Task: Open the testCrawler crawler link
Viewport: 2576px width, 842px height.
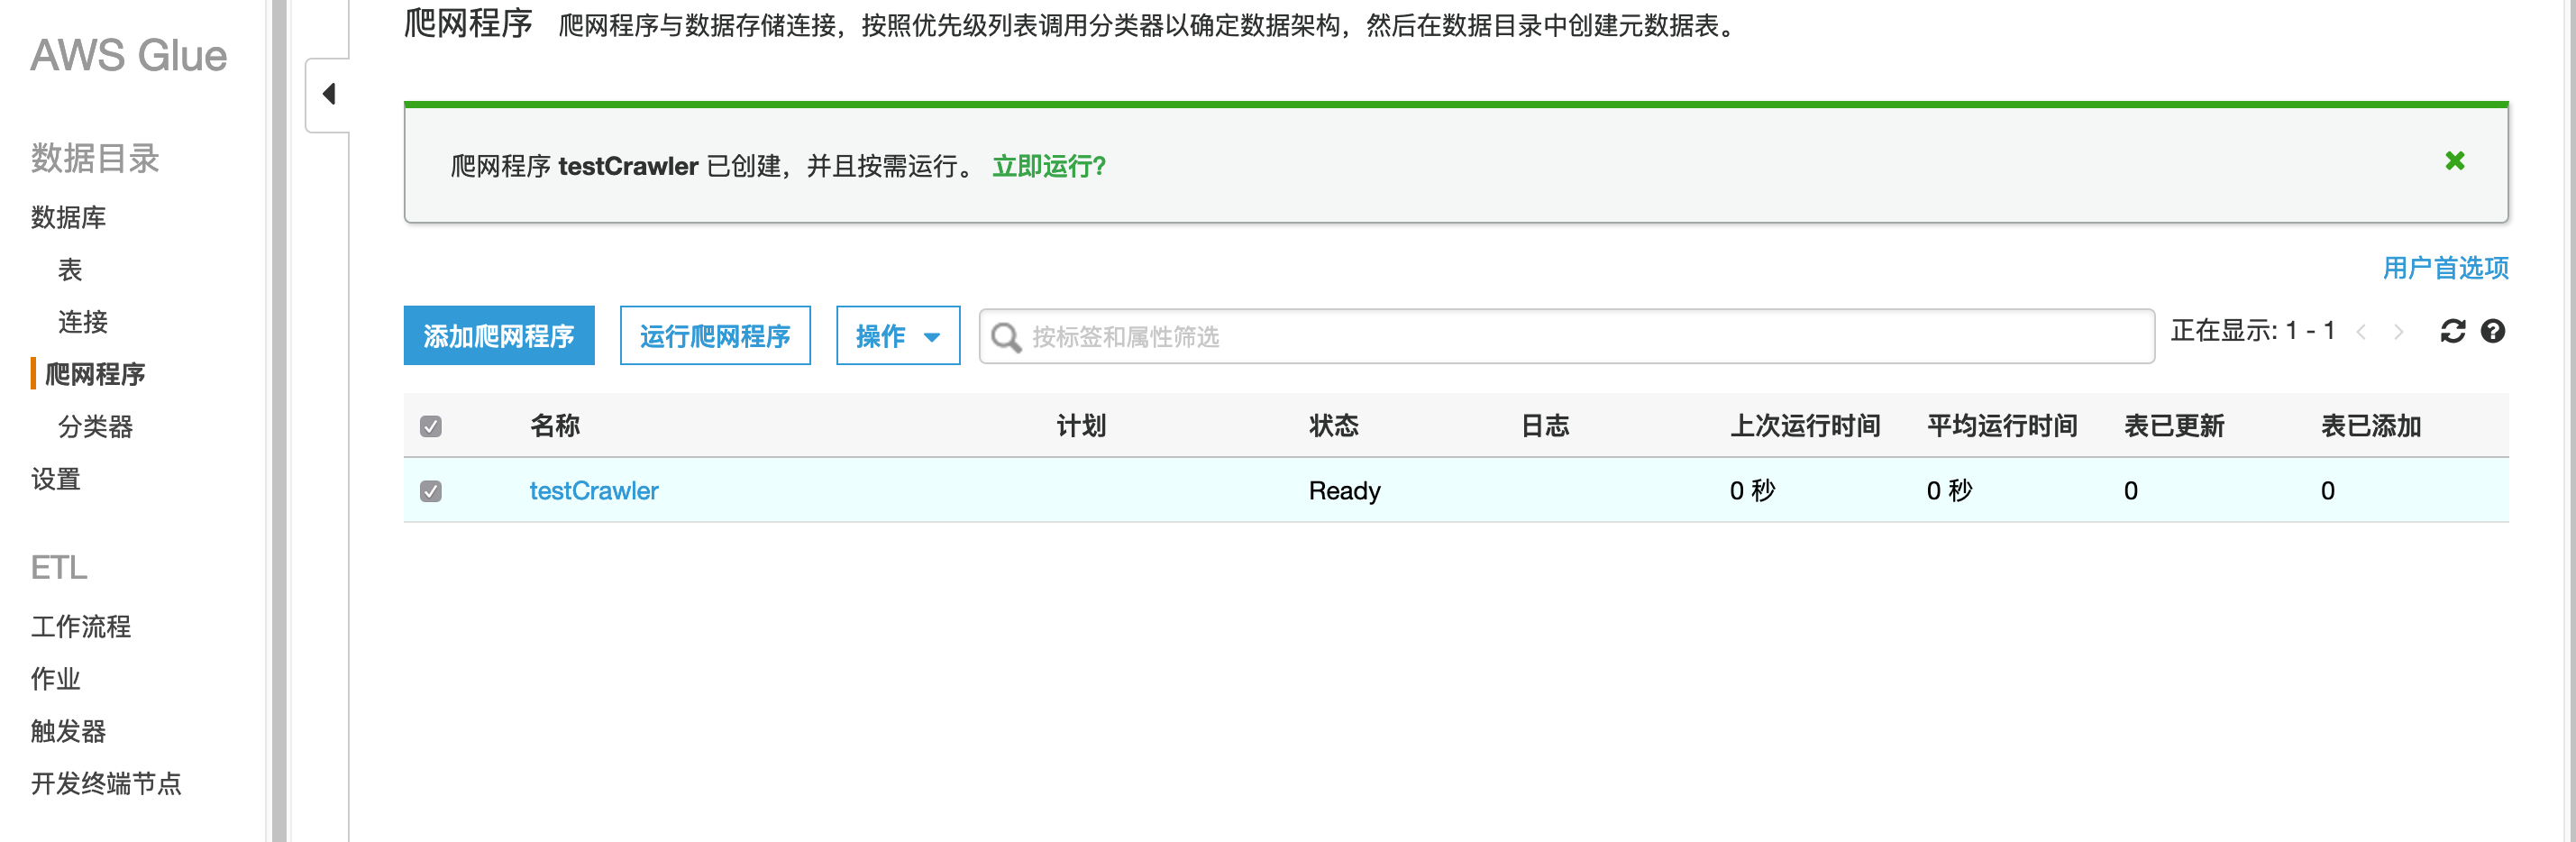Action: coord(593,491)
